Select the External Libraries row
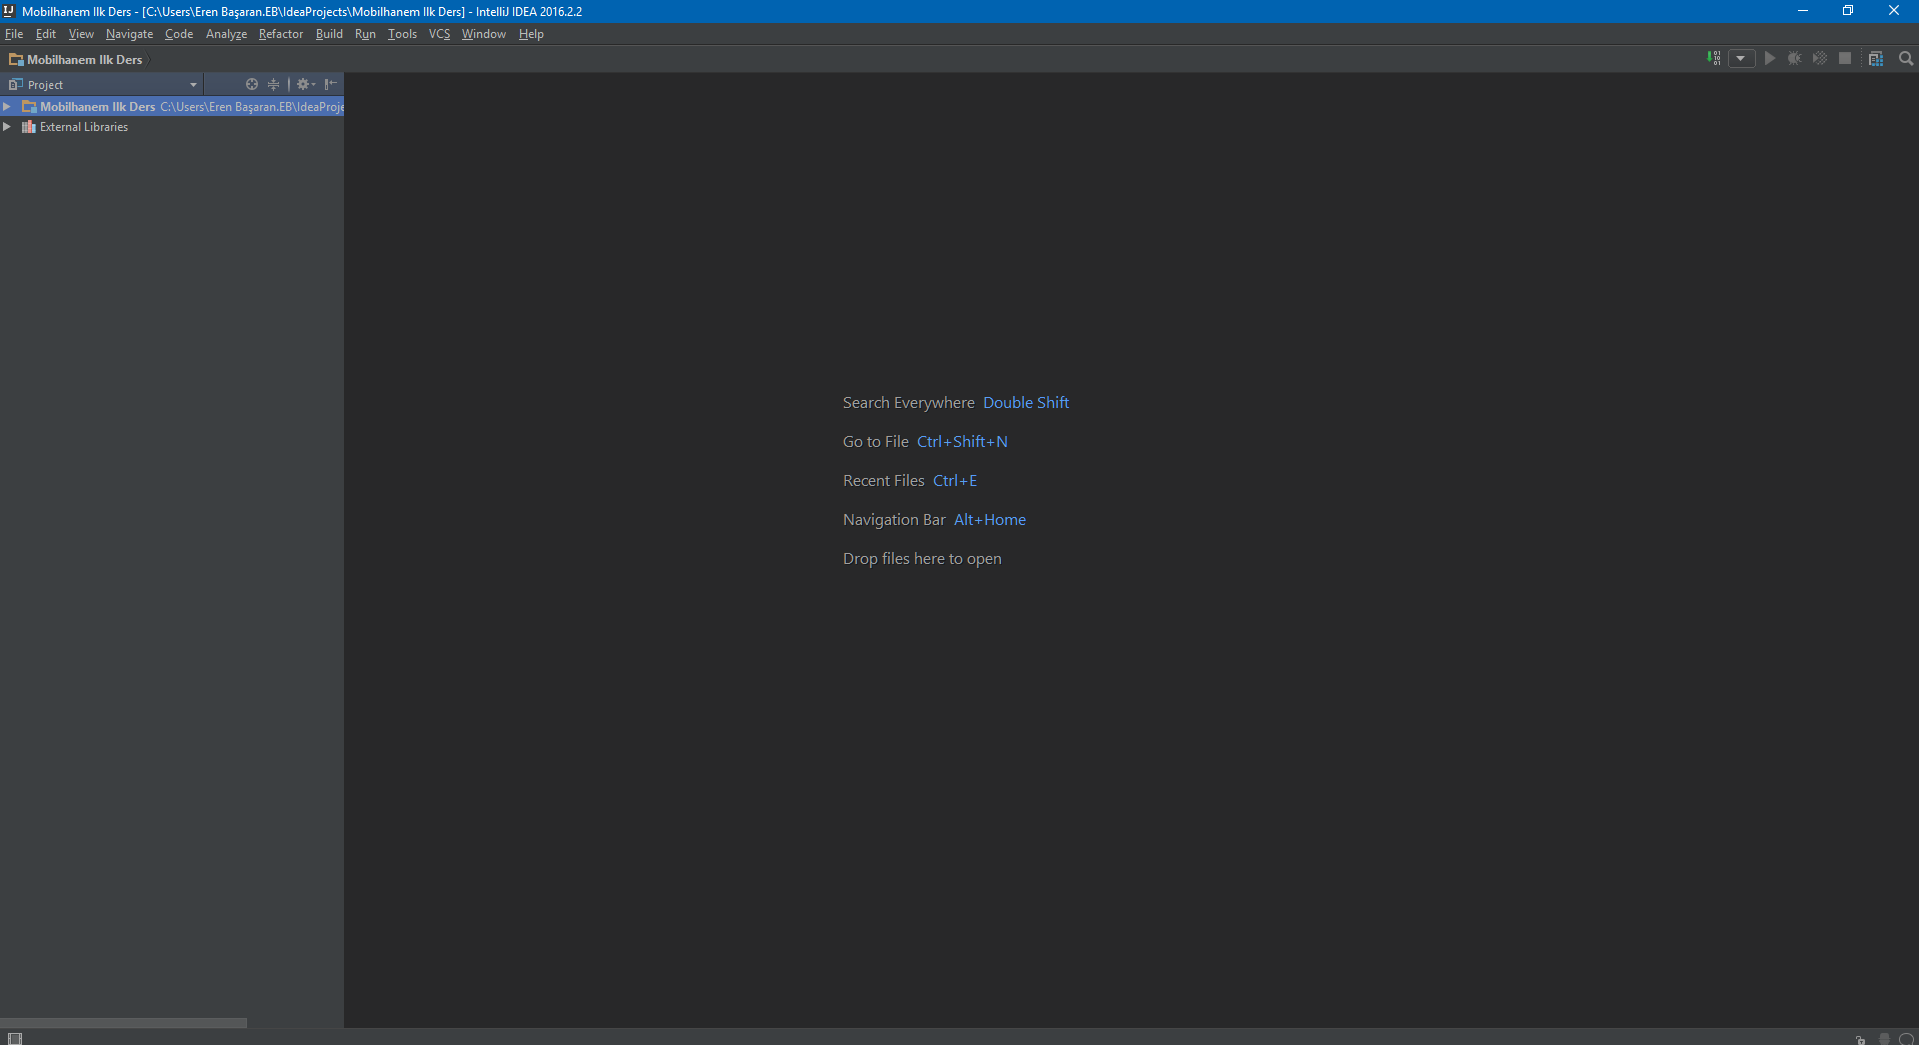The height and width of the screenshot is (1045, 1919). (x=172, y=127)
